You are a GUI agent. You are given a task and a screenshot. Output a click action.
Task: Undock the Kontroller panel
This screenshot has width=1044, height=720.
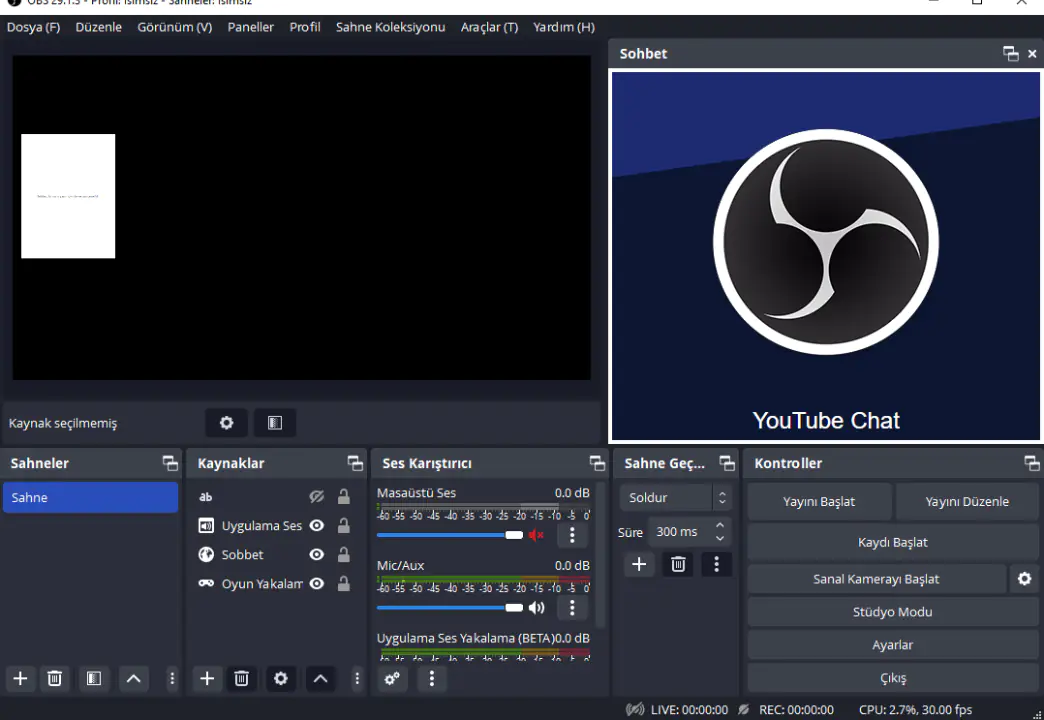pyautogui.click(x=1031, y=464)
